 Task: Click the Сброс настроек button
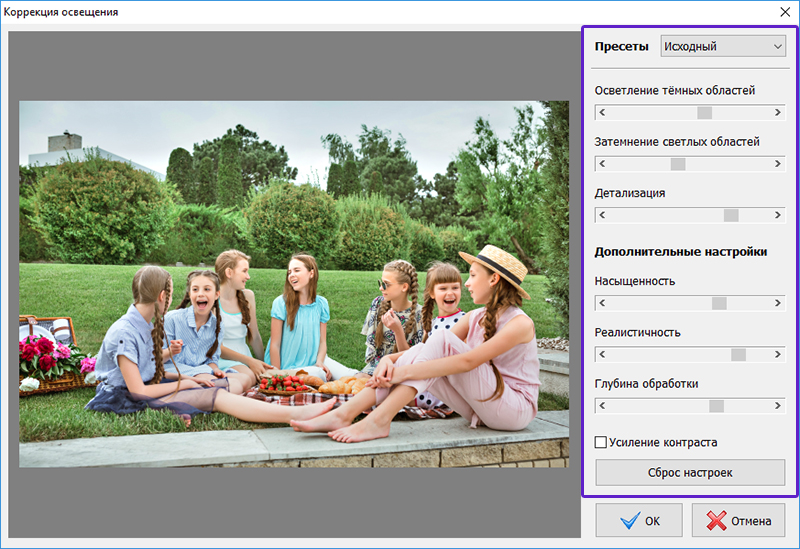point(690,472)
